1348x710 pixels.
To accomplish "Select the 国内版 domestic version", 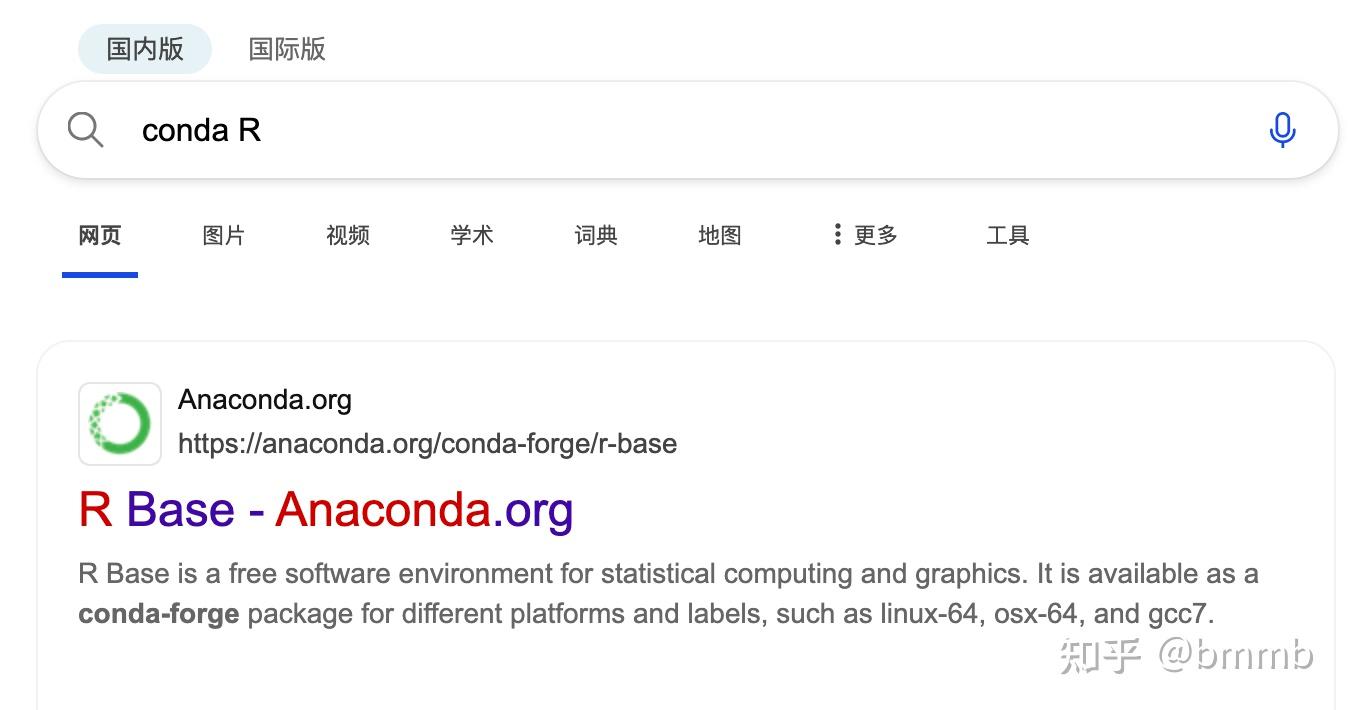I will pos(145,49).
